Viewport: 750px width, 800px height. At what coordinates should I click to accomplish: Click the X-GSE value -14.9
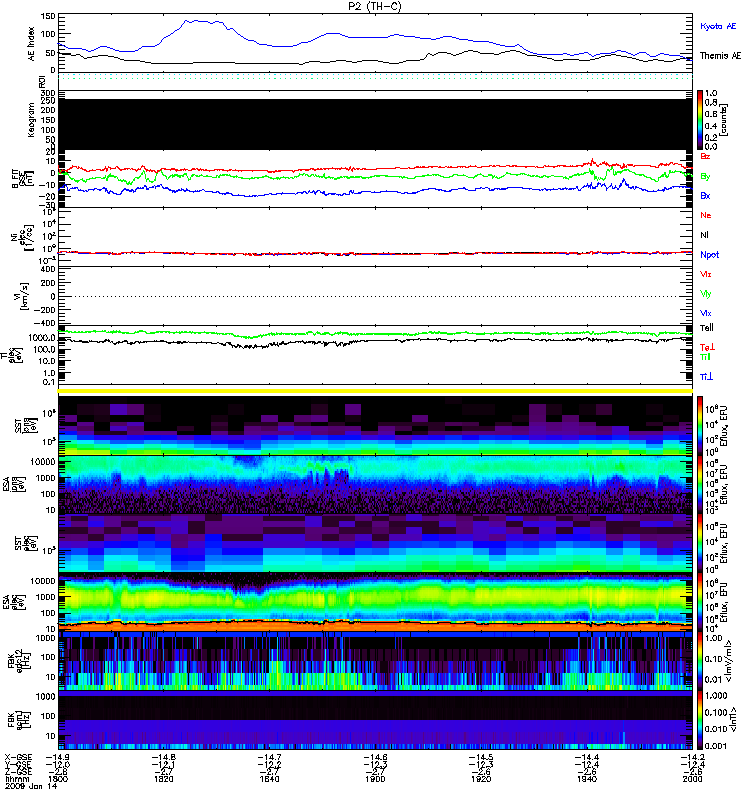(58, 757)
